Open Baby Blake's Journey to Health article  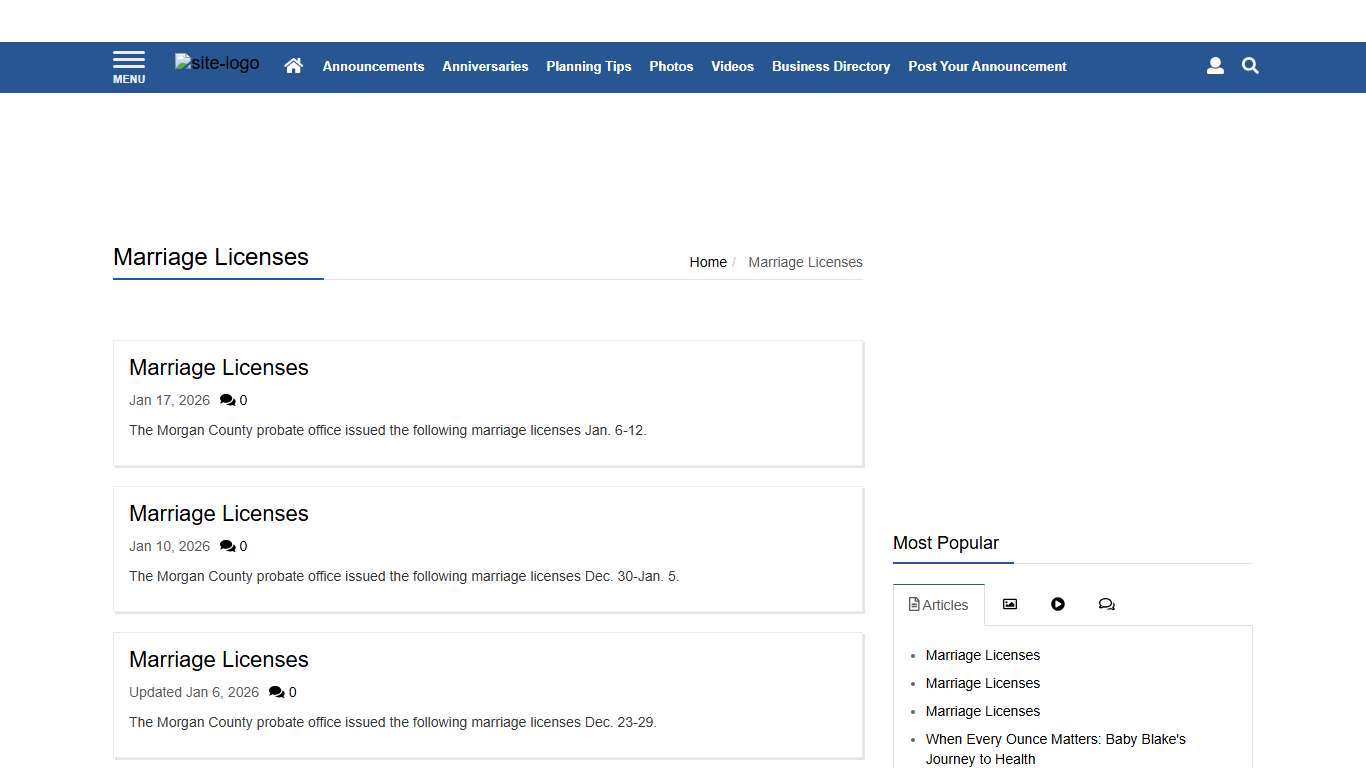point(1055,748)
